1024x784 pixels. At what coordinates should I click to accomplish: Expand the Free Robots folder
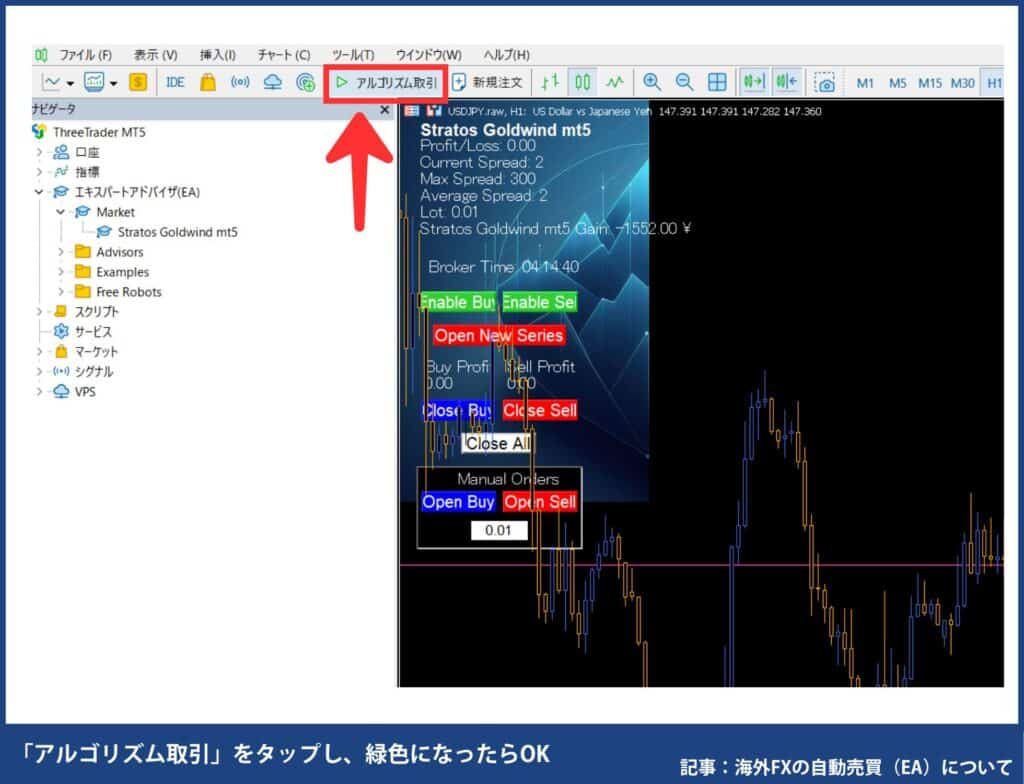[x=61, y=291]
